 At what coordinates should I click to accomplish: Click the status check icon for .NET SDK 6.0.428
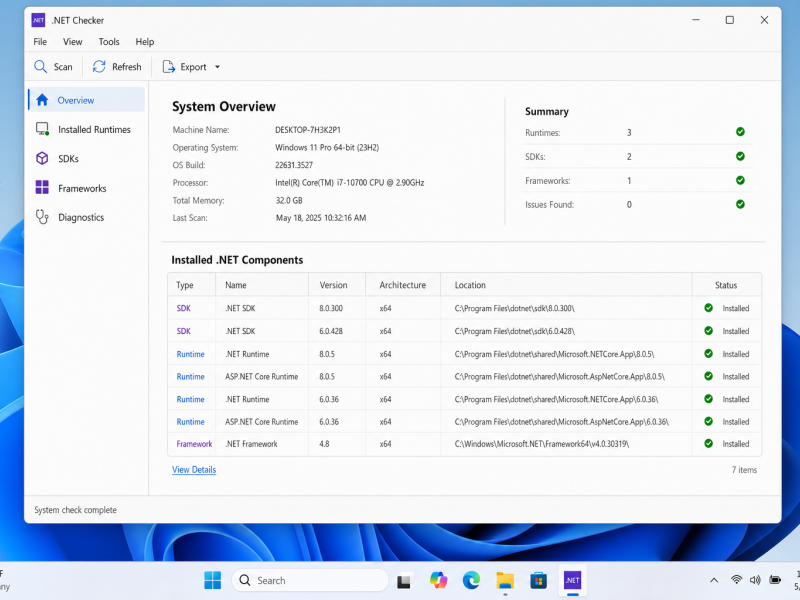[x=709, y=331]
